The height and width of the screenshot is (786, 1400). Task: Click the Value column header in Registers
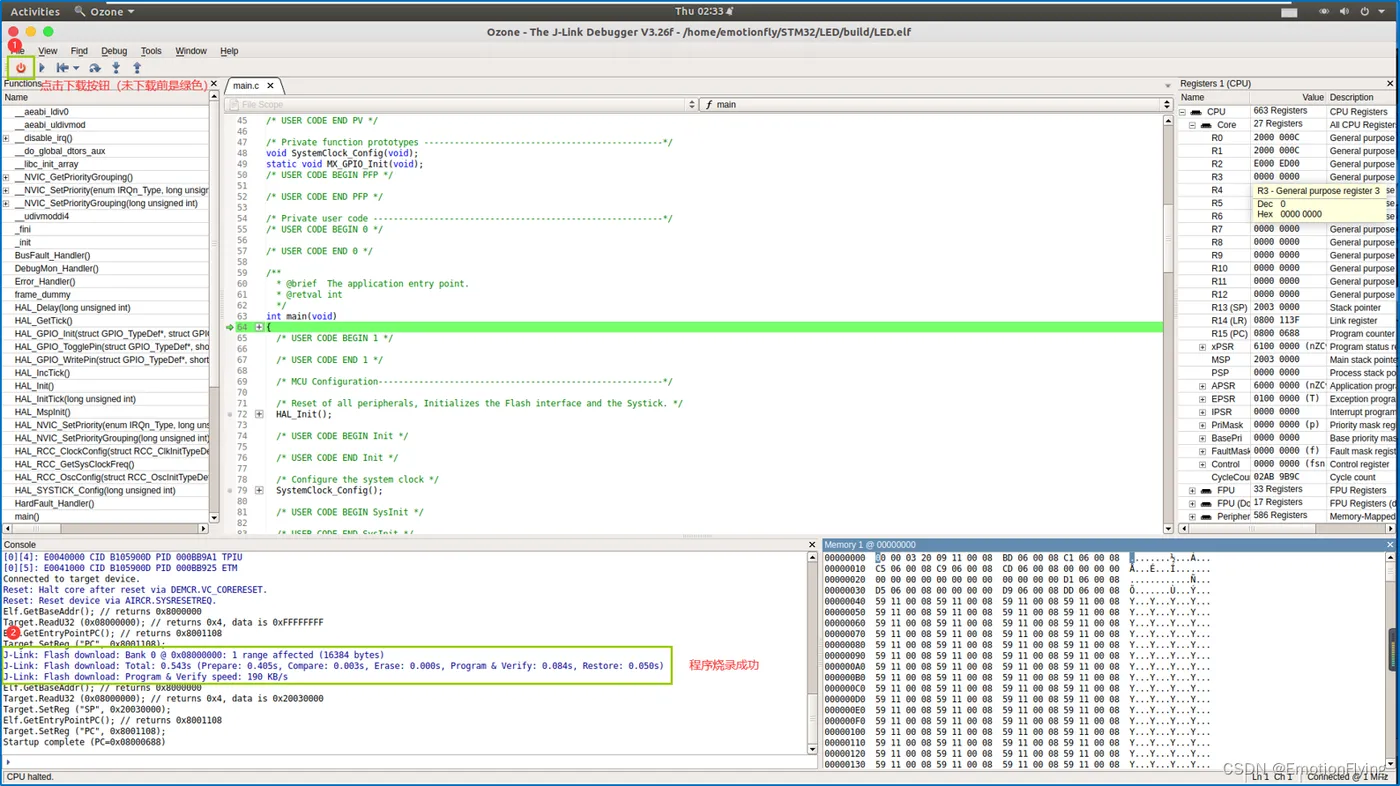[1288, 97]
